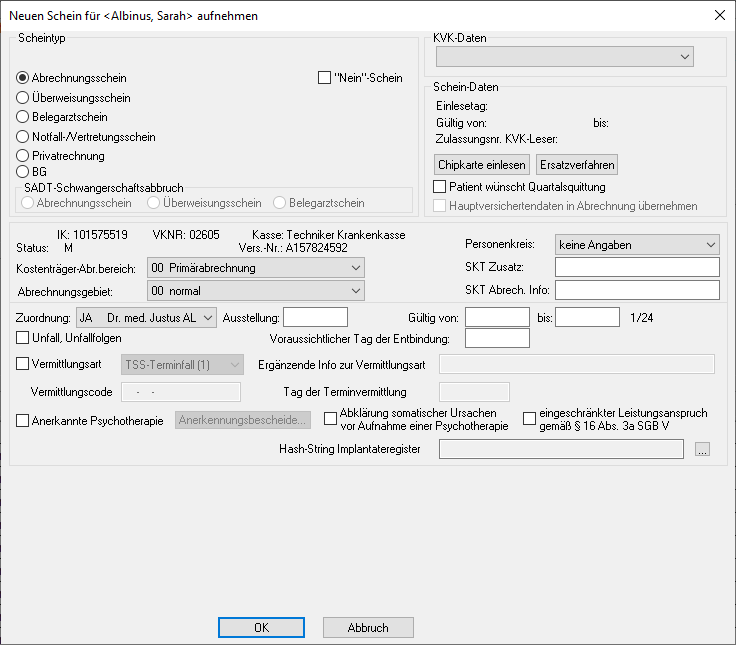This screenshot has width=736, height=645.
Task: Click the Ersatzverfahren button
Action: click(x=577, y=164)
